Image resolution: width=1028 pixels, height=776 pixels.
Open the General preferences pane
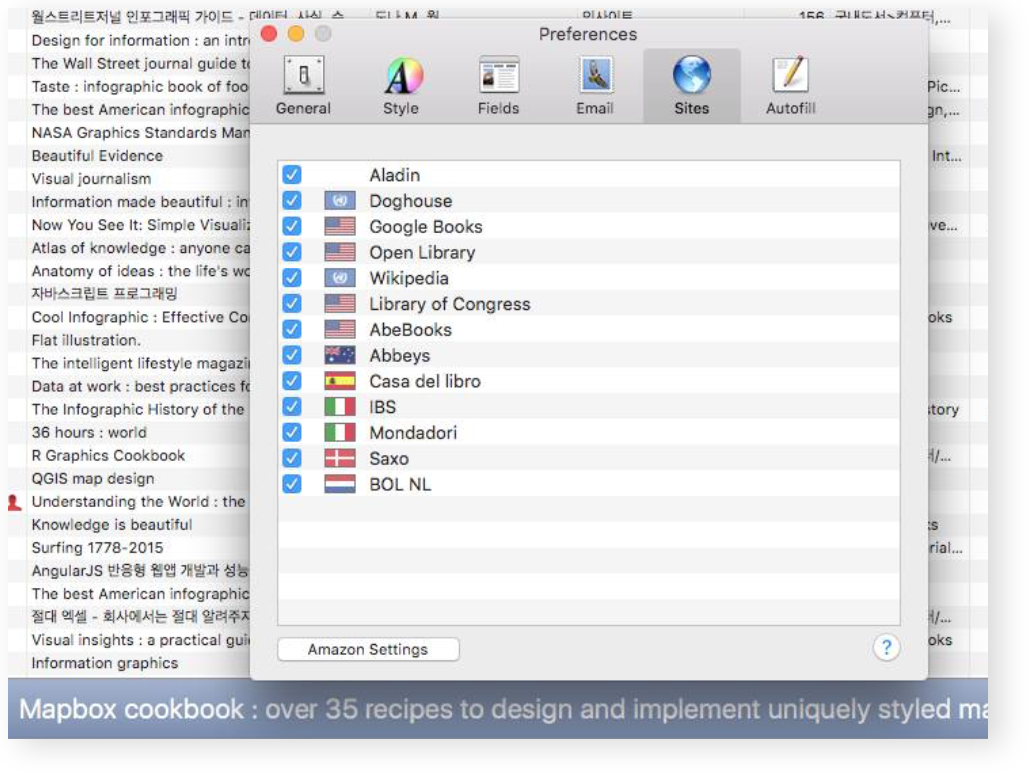coord(303,86)
